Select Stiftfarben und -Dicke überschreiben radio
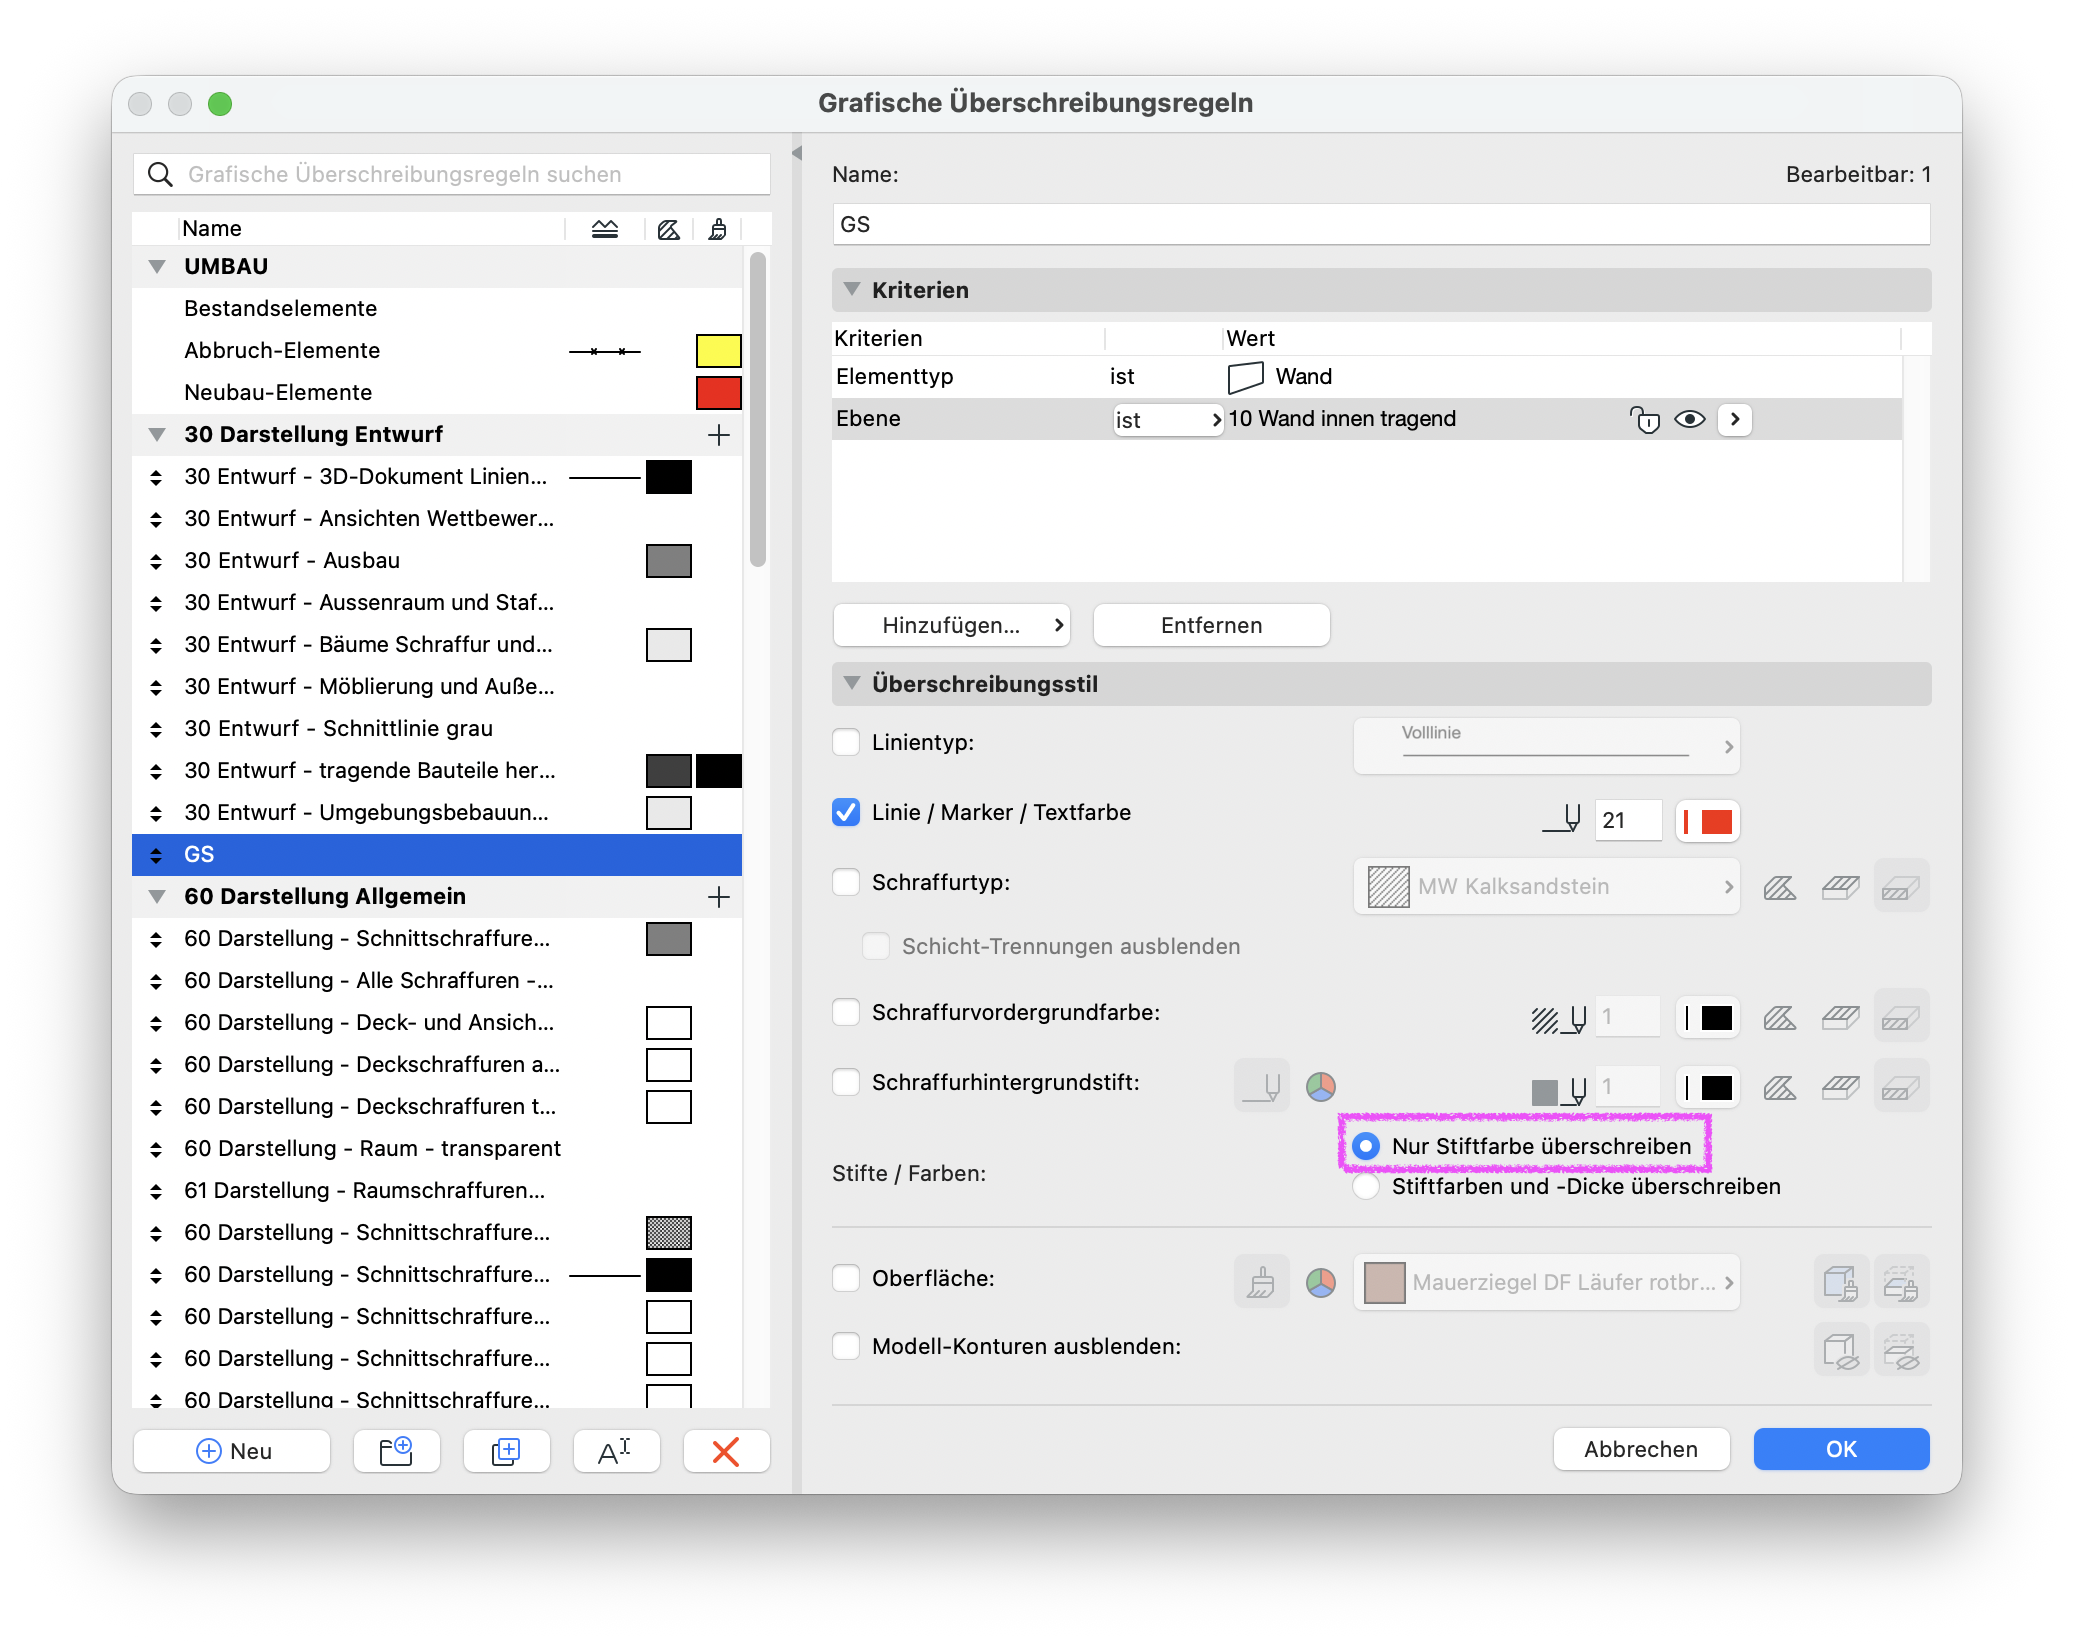Image resolution: width=2074 pixels, height=1642 pixels. point(1366,1187)
